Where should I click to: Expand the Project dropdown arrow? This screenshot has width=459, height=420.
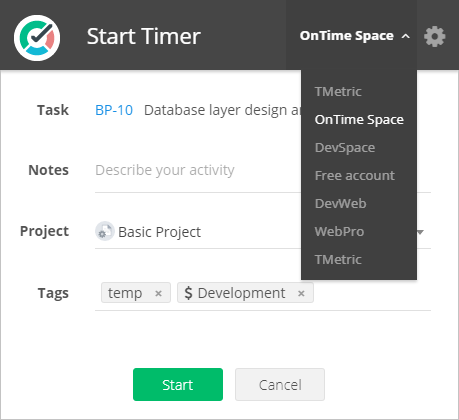[x=421, y=232]
